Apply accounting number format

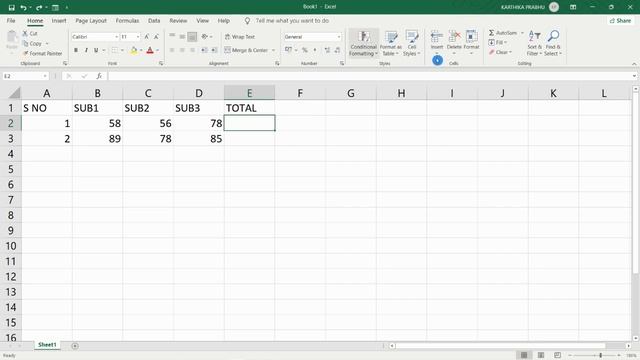click(x=289, y=50)
